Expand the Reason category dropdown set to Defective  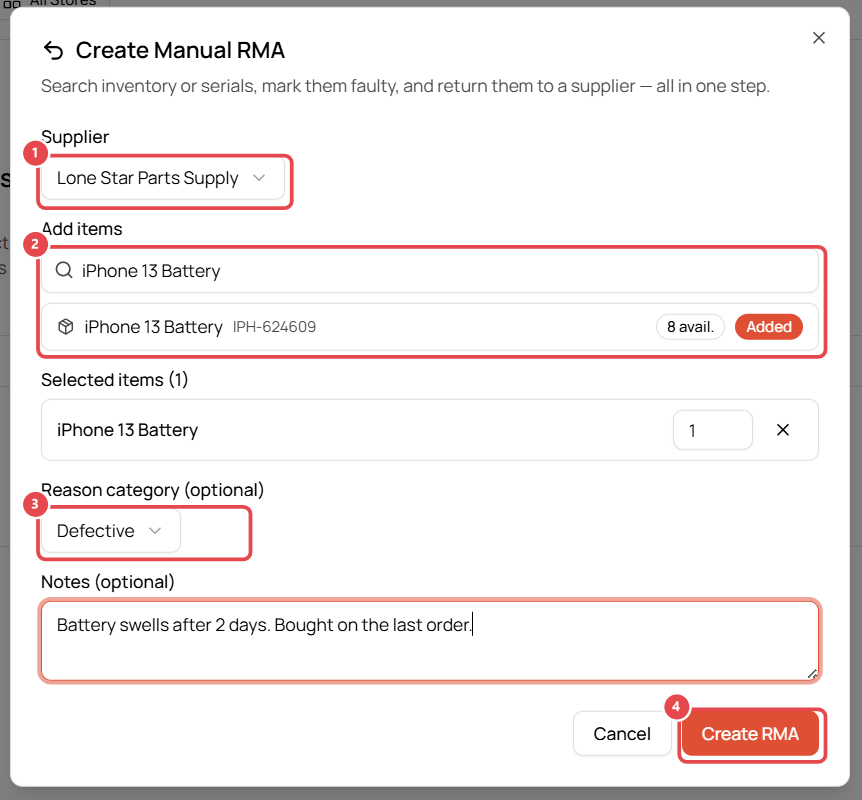(110, 531)
